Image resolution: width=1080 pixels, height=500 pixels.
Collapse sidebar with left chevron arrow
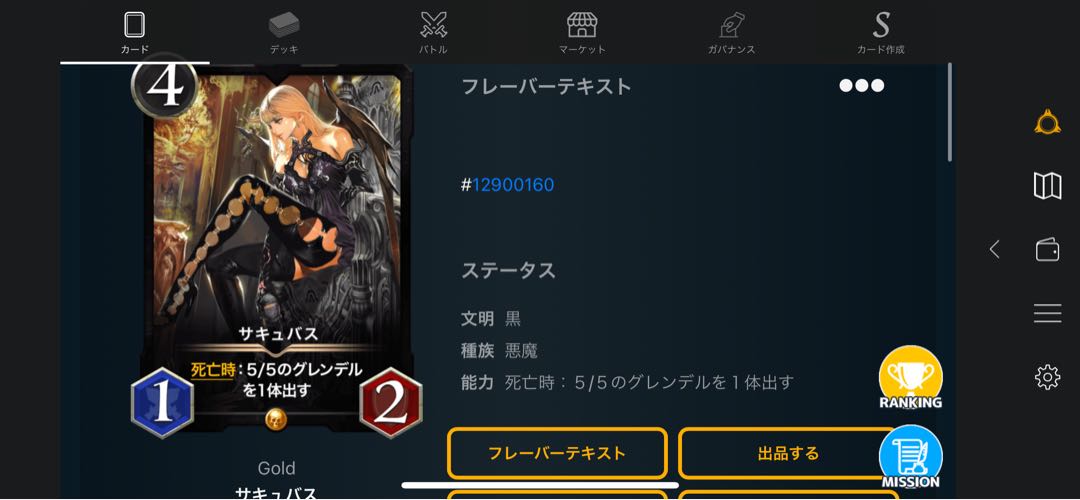(x=994, y=249)
